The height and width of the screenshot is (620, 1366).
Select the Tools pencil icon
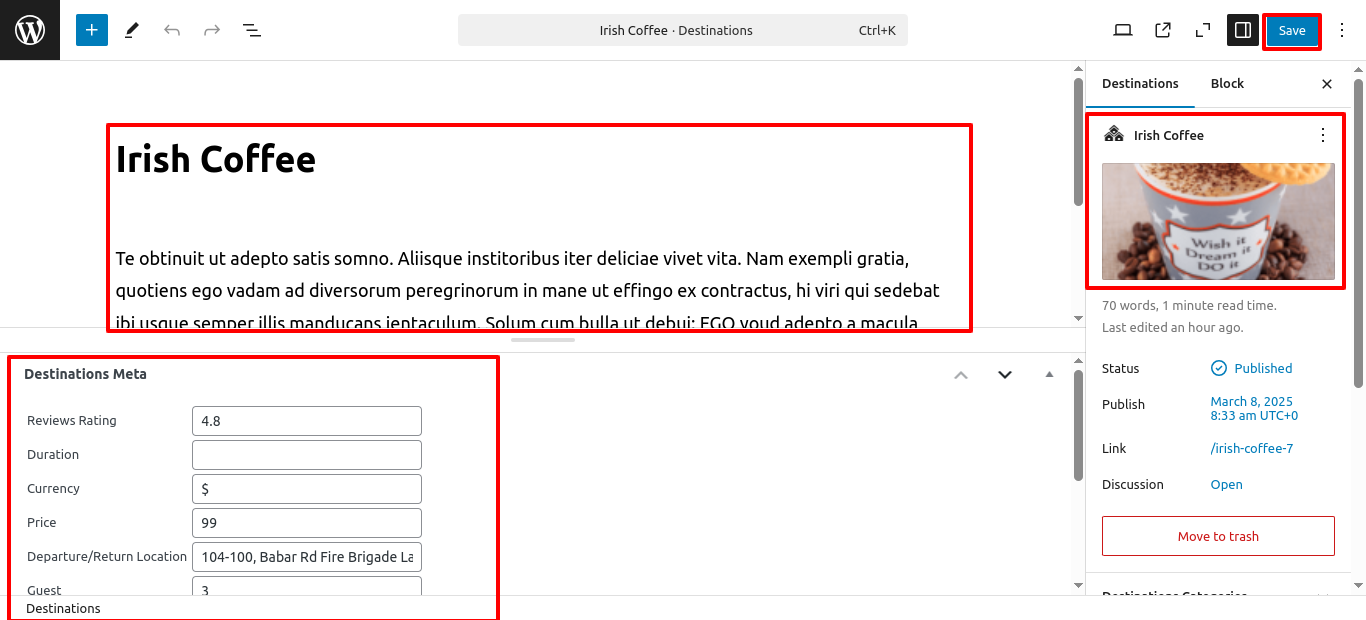point(132,30)
